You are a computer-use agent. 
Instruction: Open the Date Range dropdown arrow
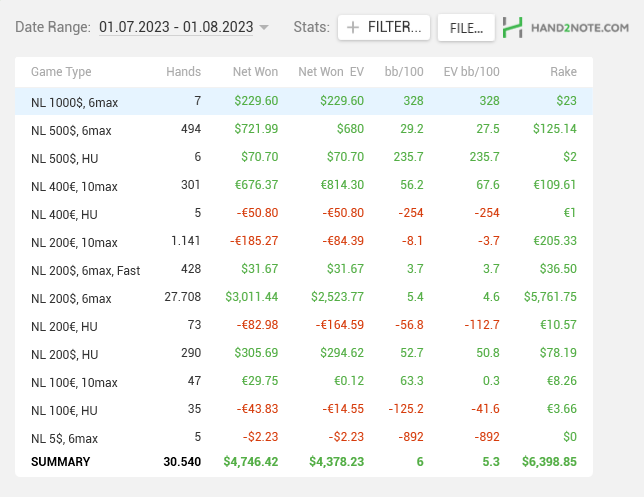(x=264, y=28)
